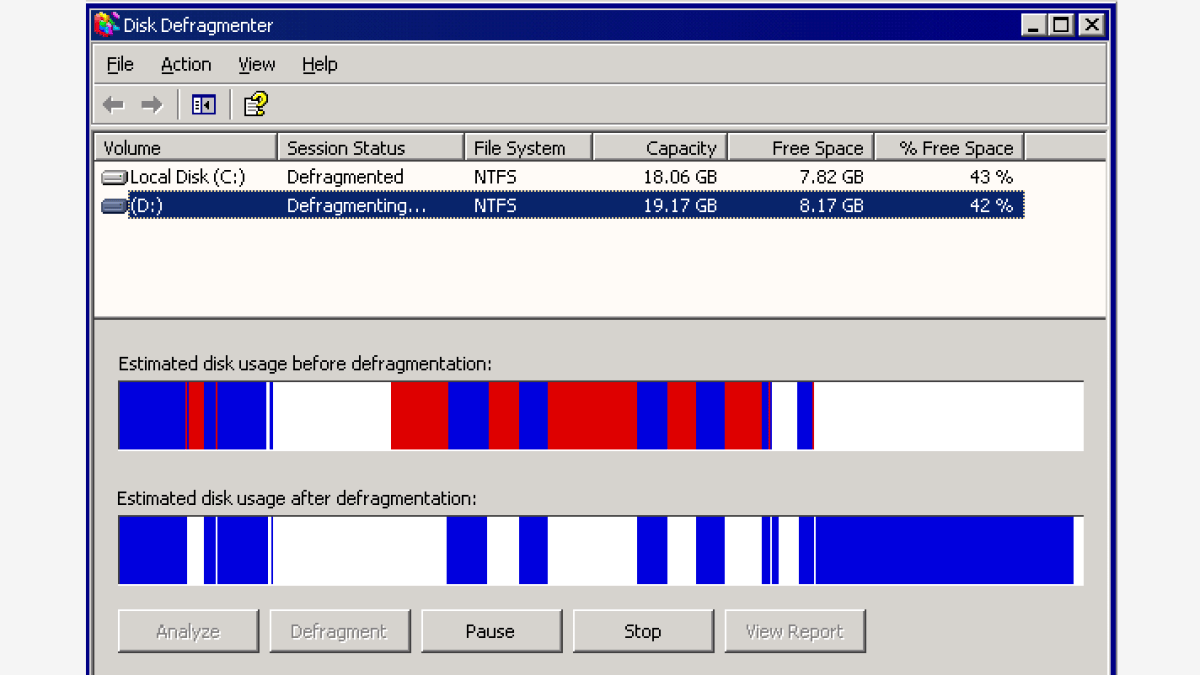Click the View Report button
1200x675 pixels.
[x=795, y=631]
